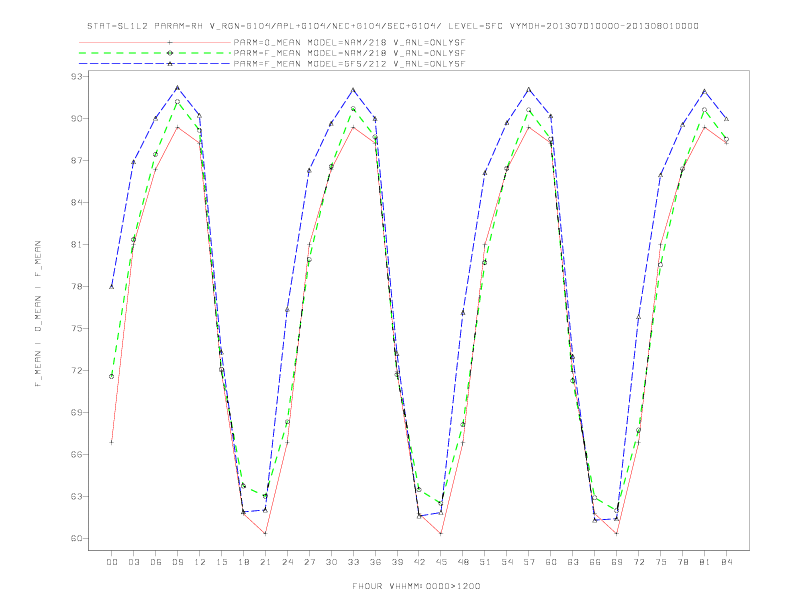Click the circle marker in the green legend line
792x612 pixels.
point(170,53)
